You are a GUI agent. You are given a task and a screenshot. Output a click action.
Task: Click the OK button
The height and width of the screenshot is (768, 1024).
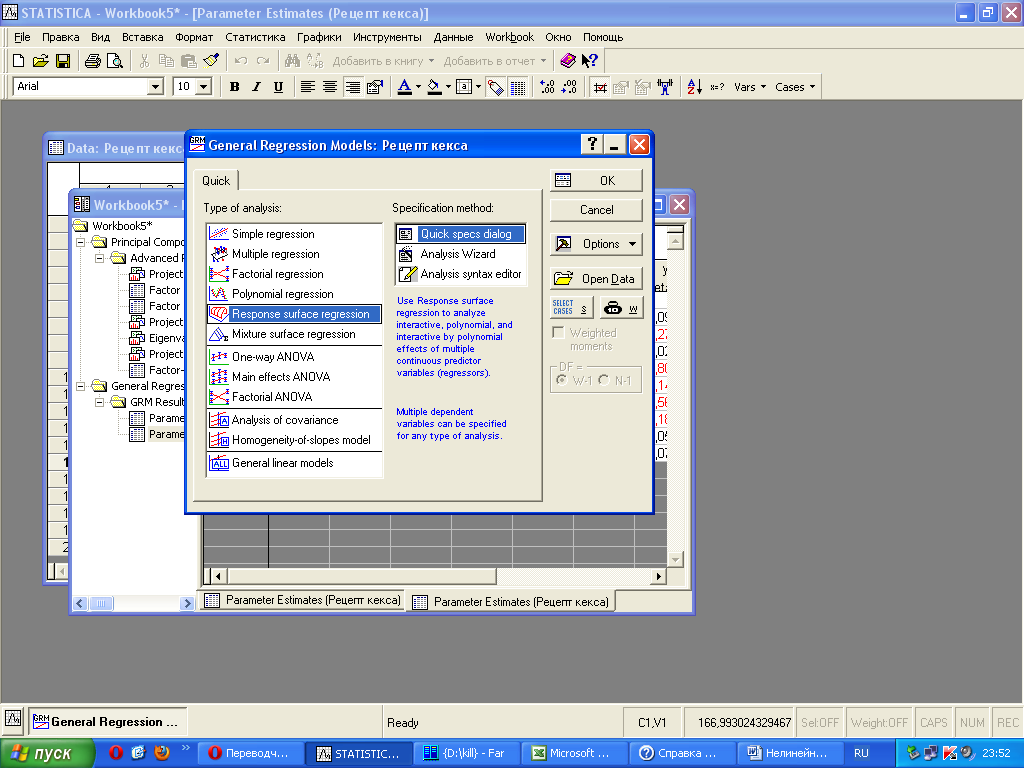coord(596,180)
